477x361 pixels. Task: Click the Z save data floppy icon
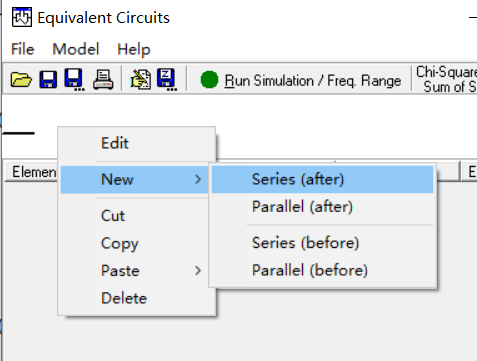point(167,80)
